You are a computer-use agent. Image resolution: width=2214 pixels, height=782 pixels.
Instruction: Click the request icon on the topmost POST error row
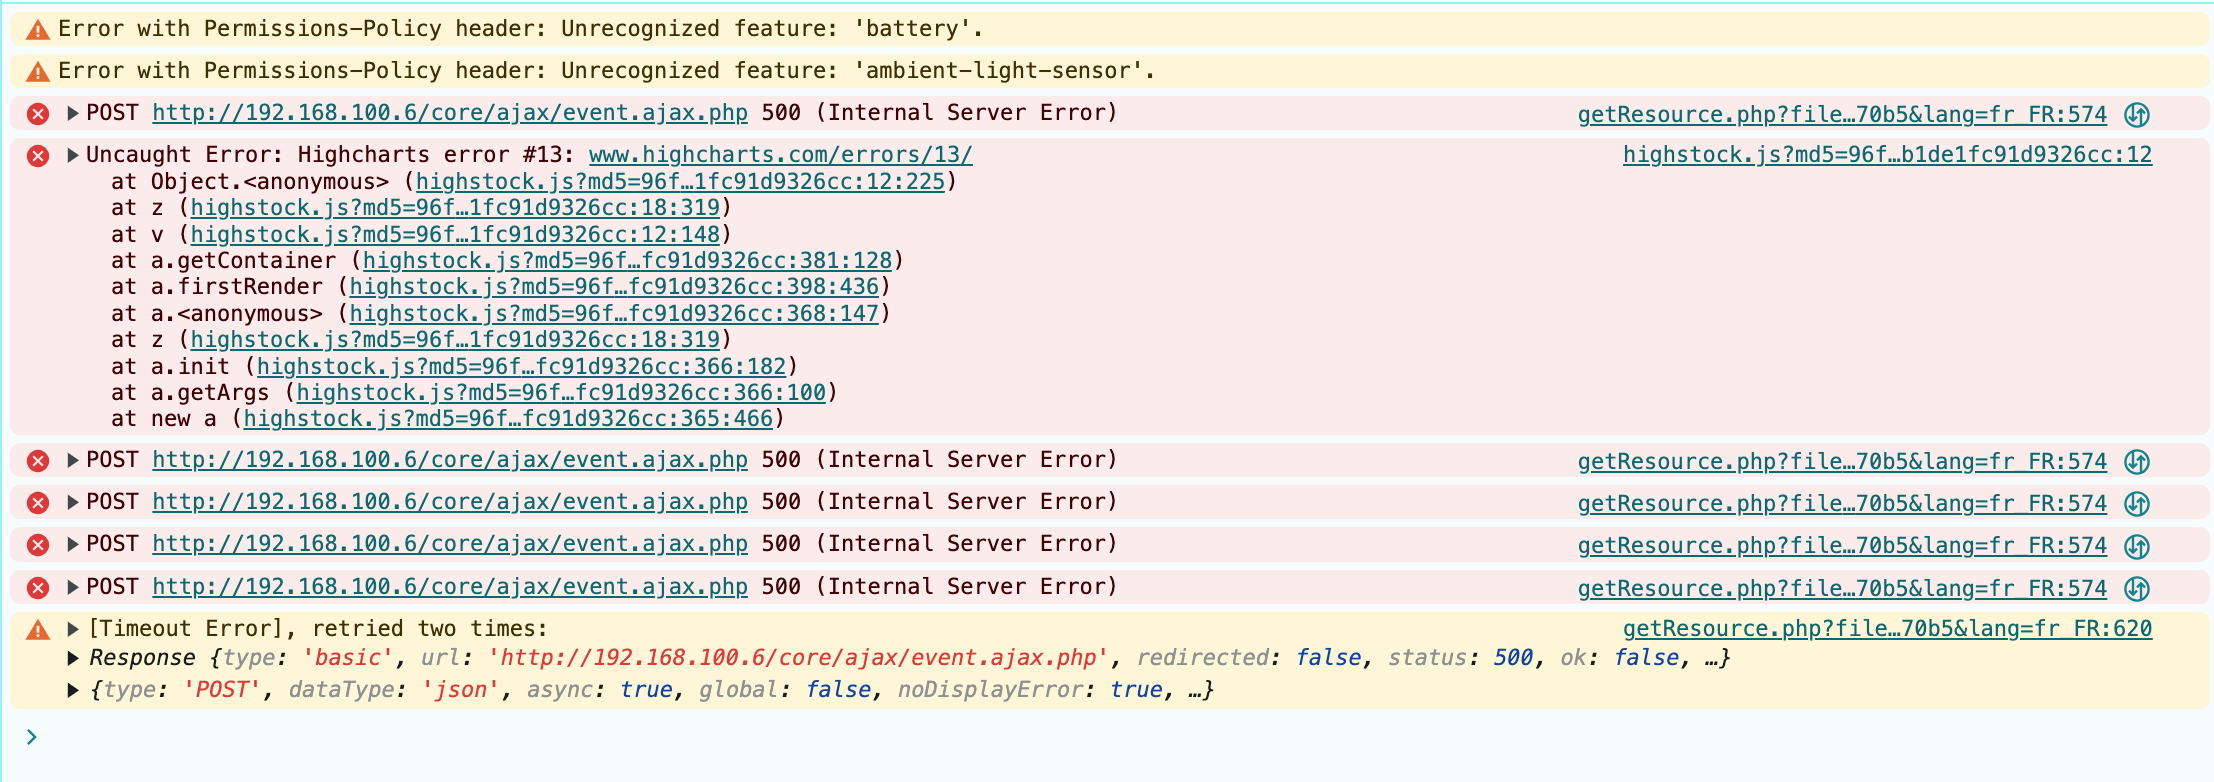[x=2136, y=114]
